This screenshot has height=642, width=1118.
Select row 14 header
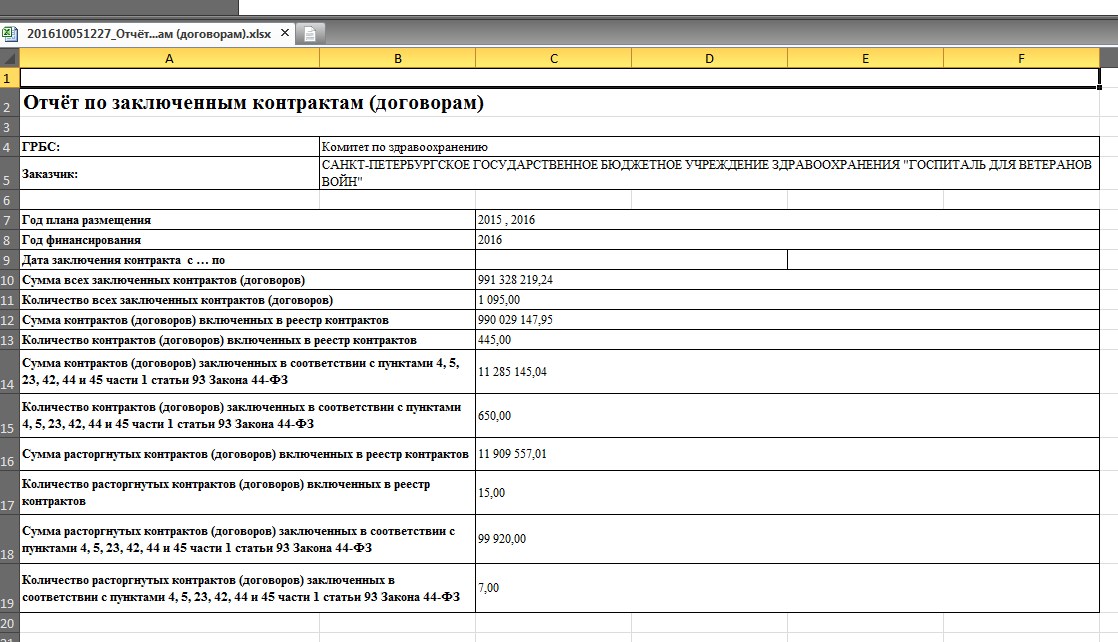(x=9, y=372)
